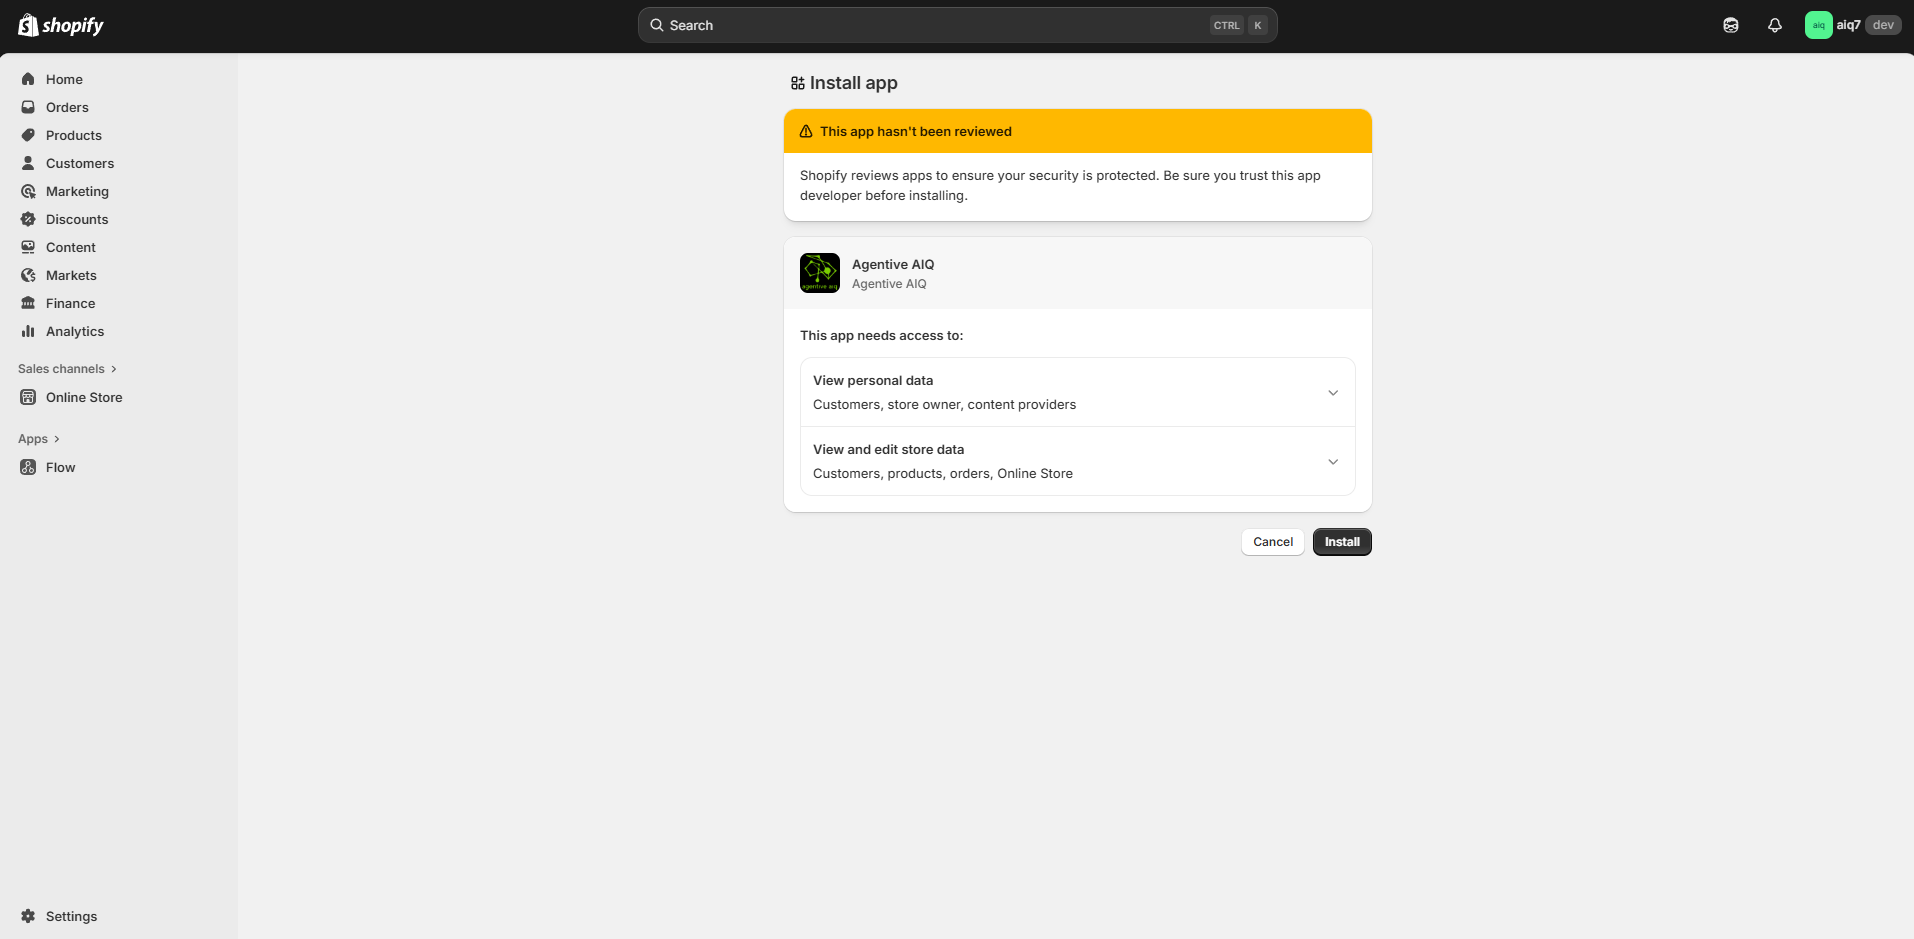Select Customers in sidebar

click(80, 163)
